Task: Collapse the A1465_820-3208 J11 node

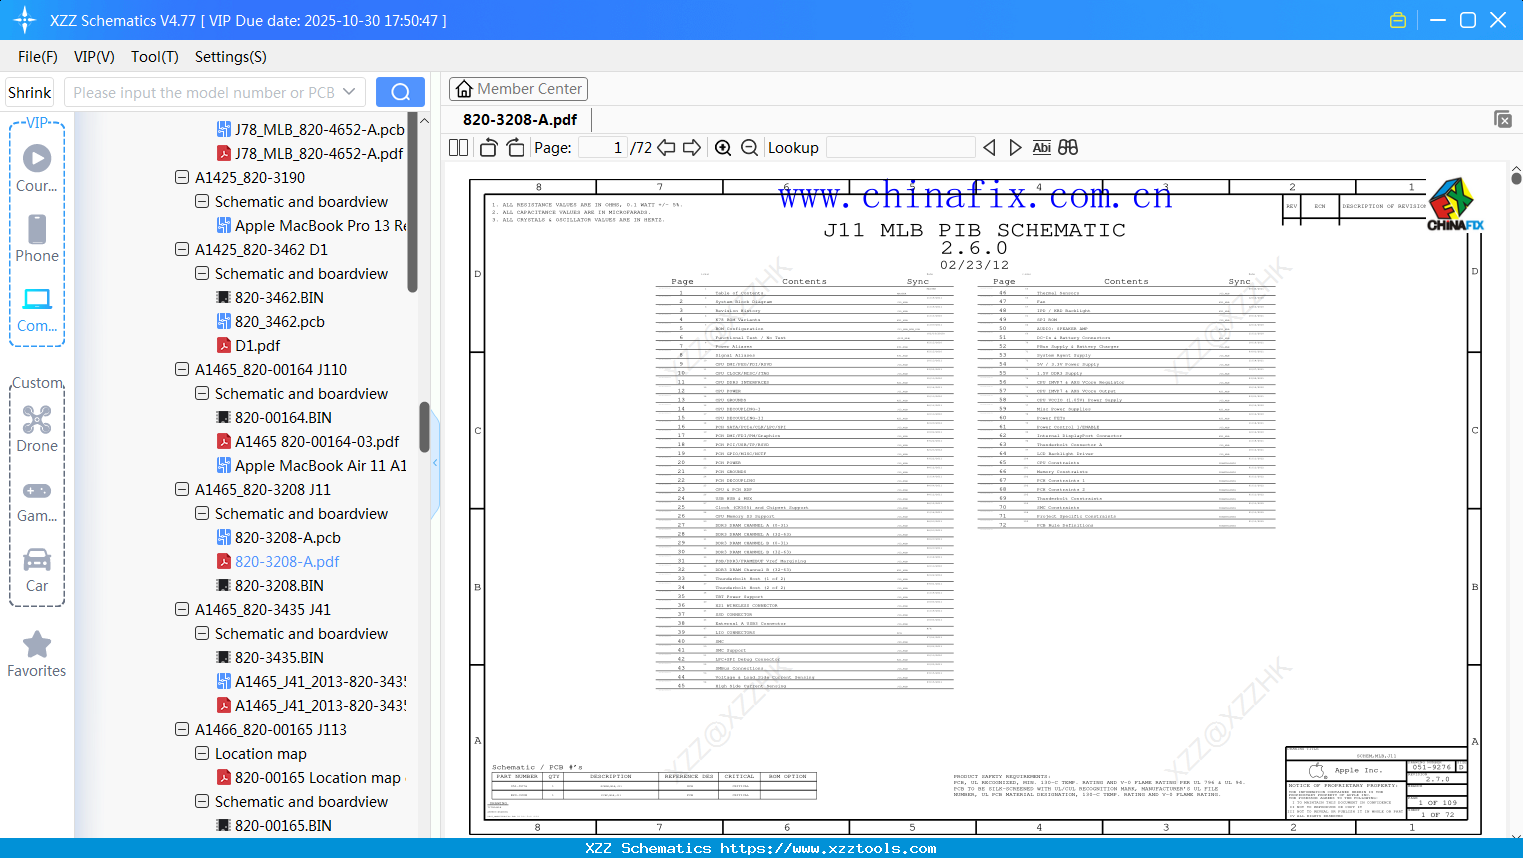Action: pyautogui.click(x=182, y=489)
